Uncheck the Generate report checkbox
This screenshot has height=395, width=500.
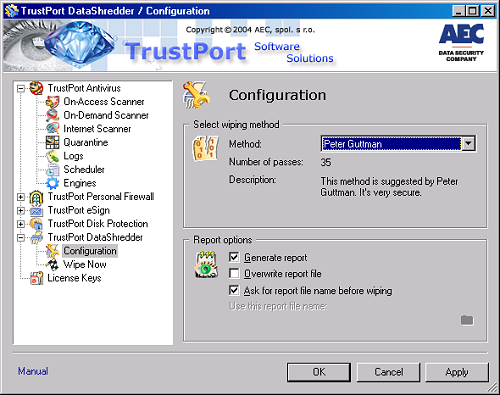coord(234,257)
